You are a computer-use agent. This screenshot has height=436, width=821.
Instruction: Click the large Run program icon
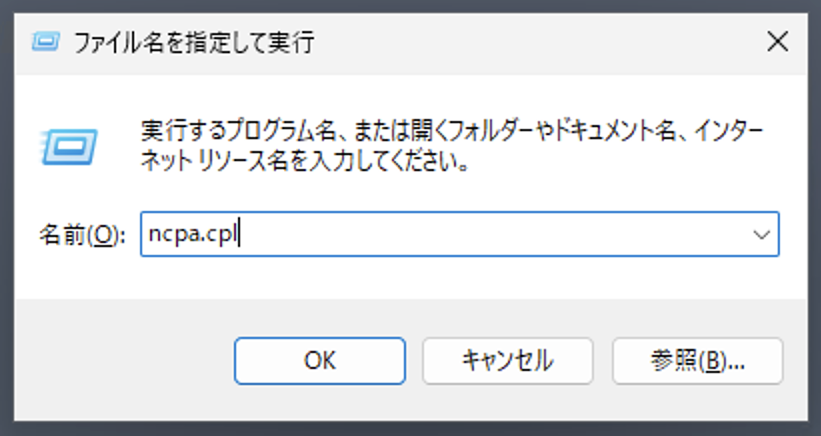[69, 147]
